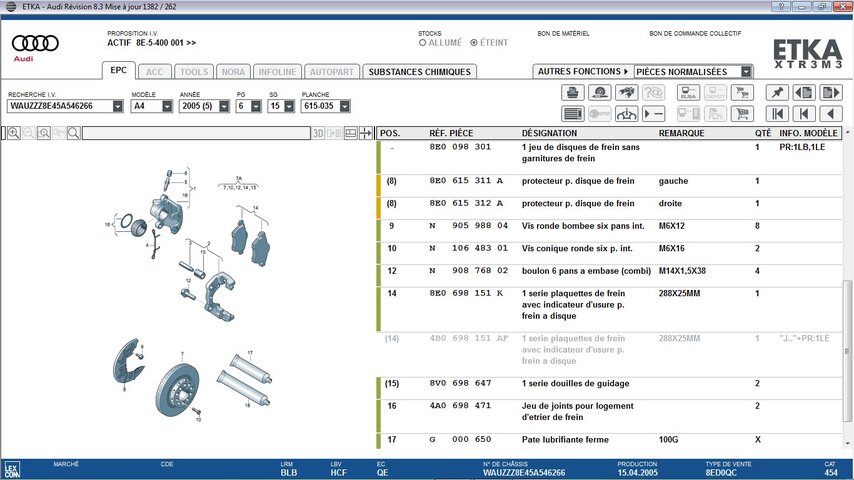The height and width of the screenshot is (480, 854).
Task: Switch to the TOOLS tab
Action: pyautogui.click(x=194, y=71)
